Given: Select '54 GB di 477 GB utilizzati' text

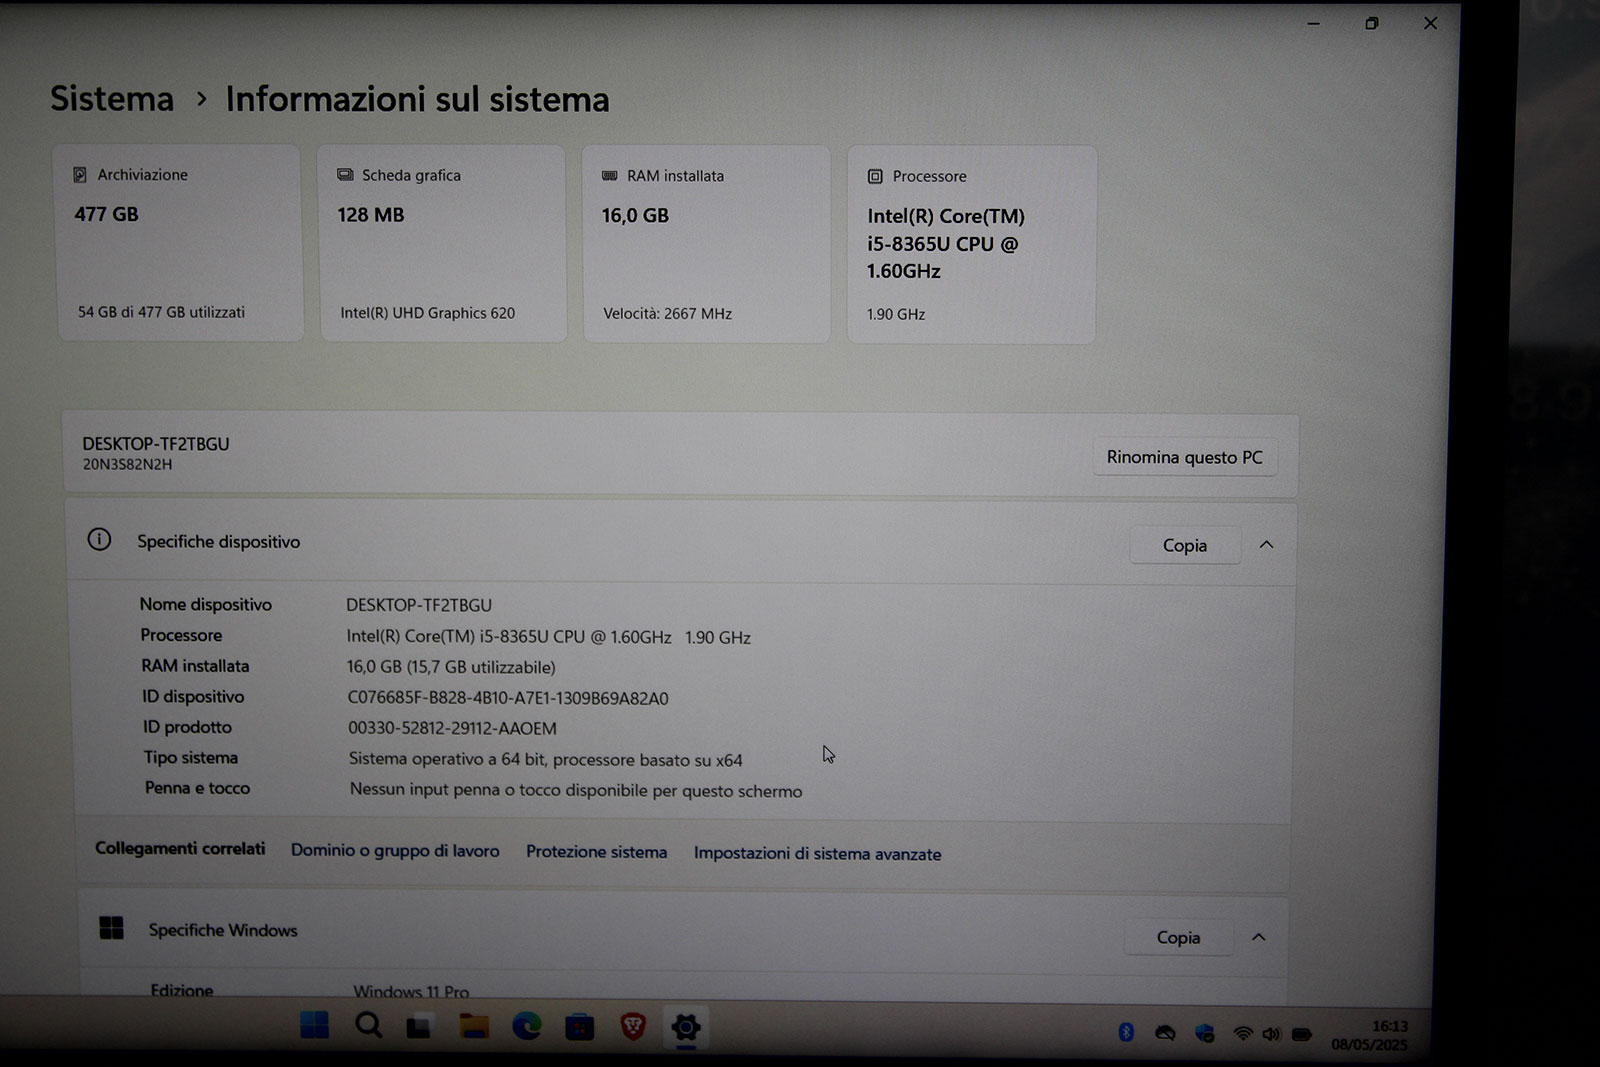Looking at the screenshot, I should (x=161, y=312).
